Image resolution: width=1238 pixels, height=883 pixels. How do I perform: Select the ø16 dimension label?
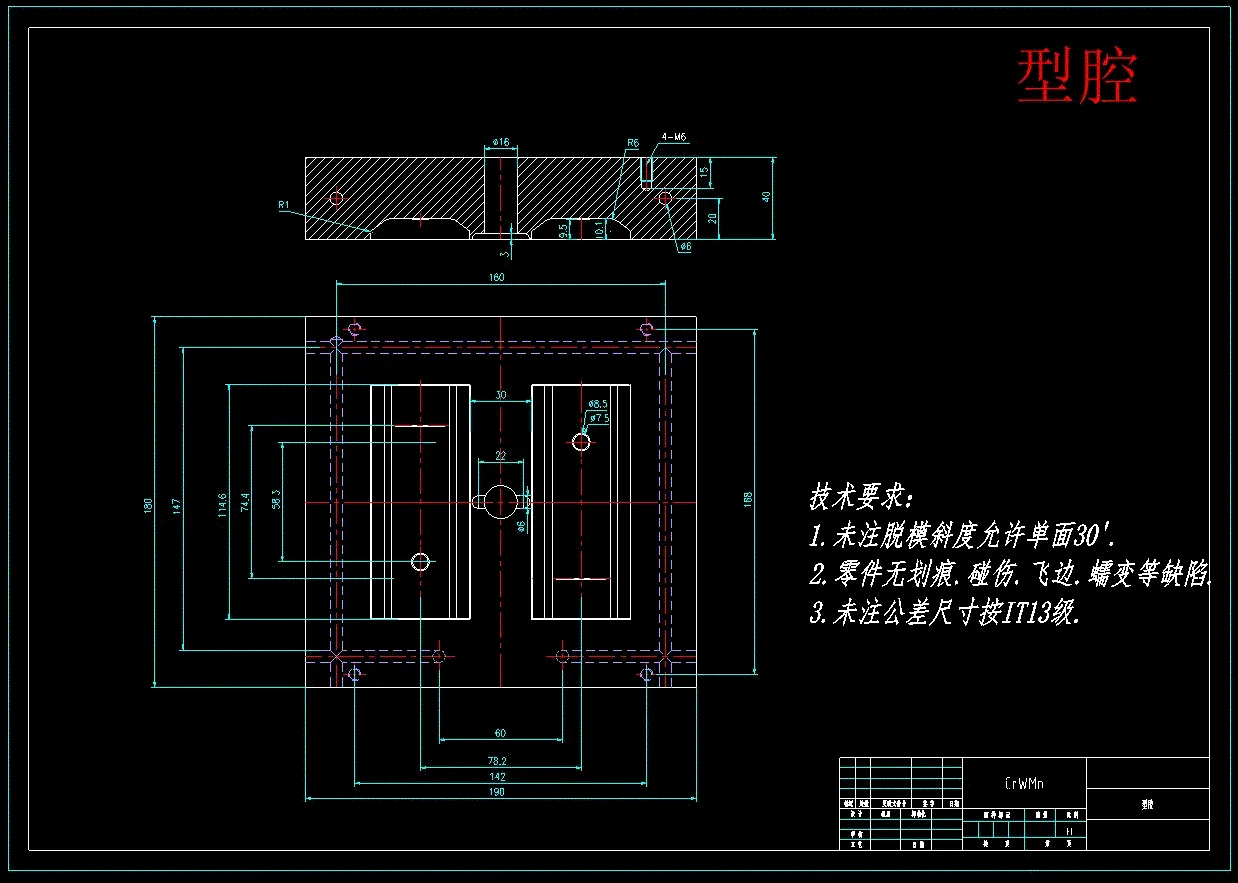click(501, 143)
